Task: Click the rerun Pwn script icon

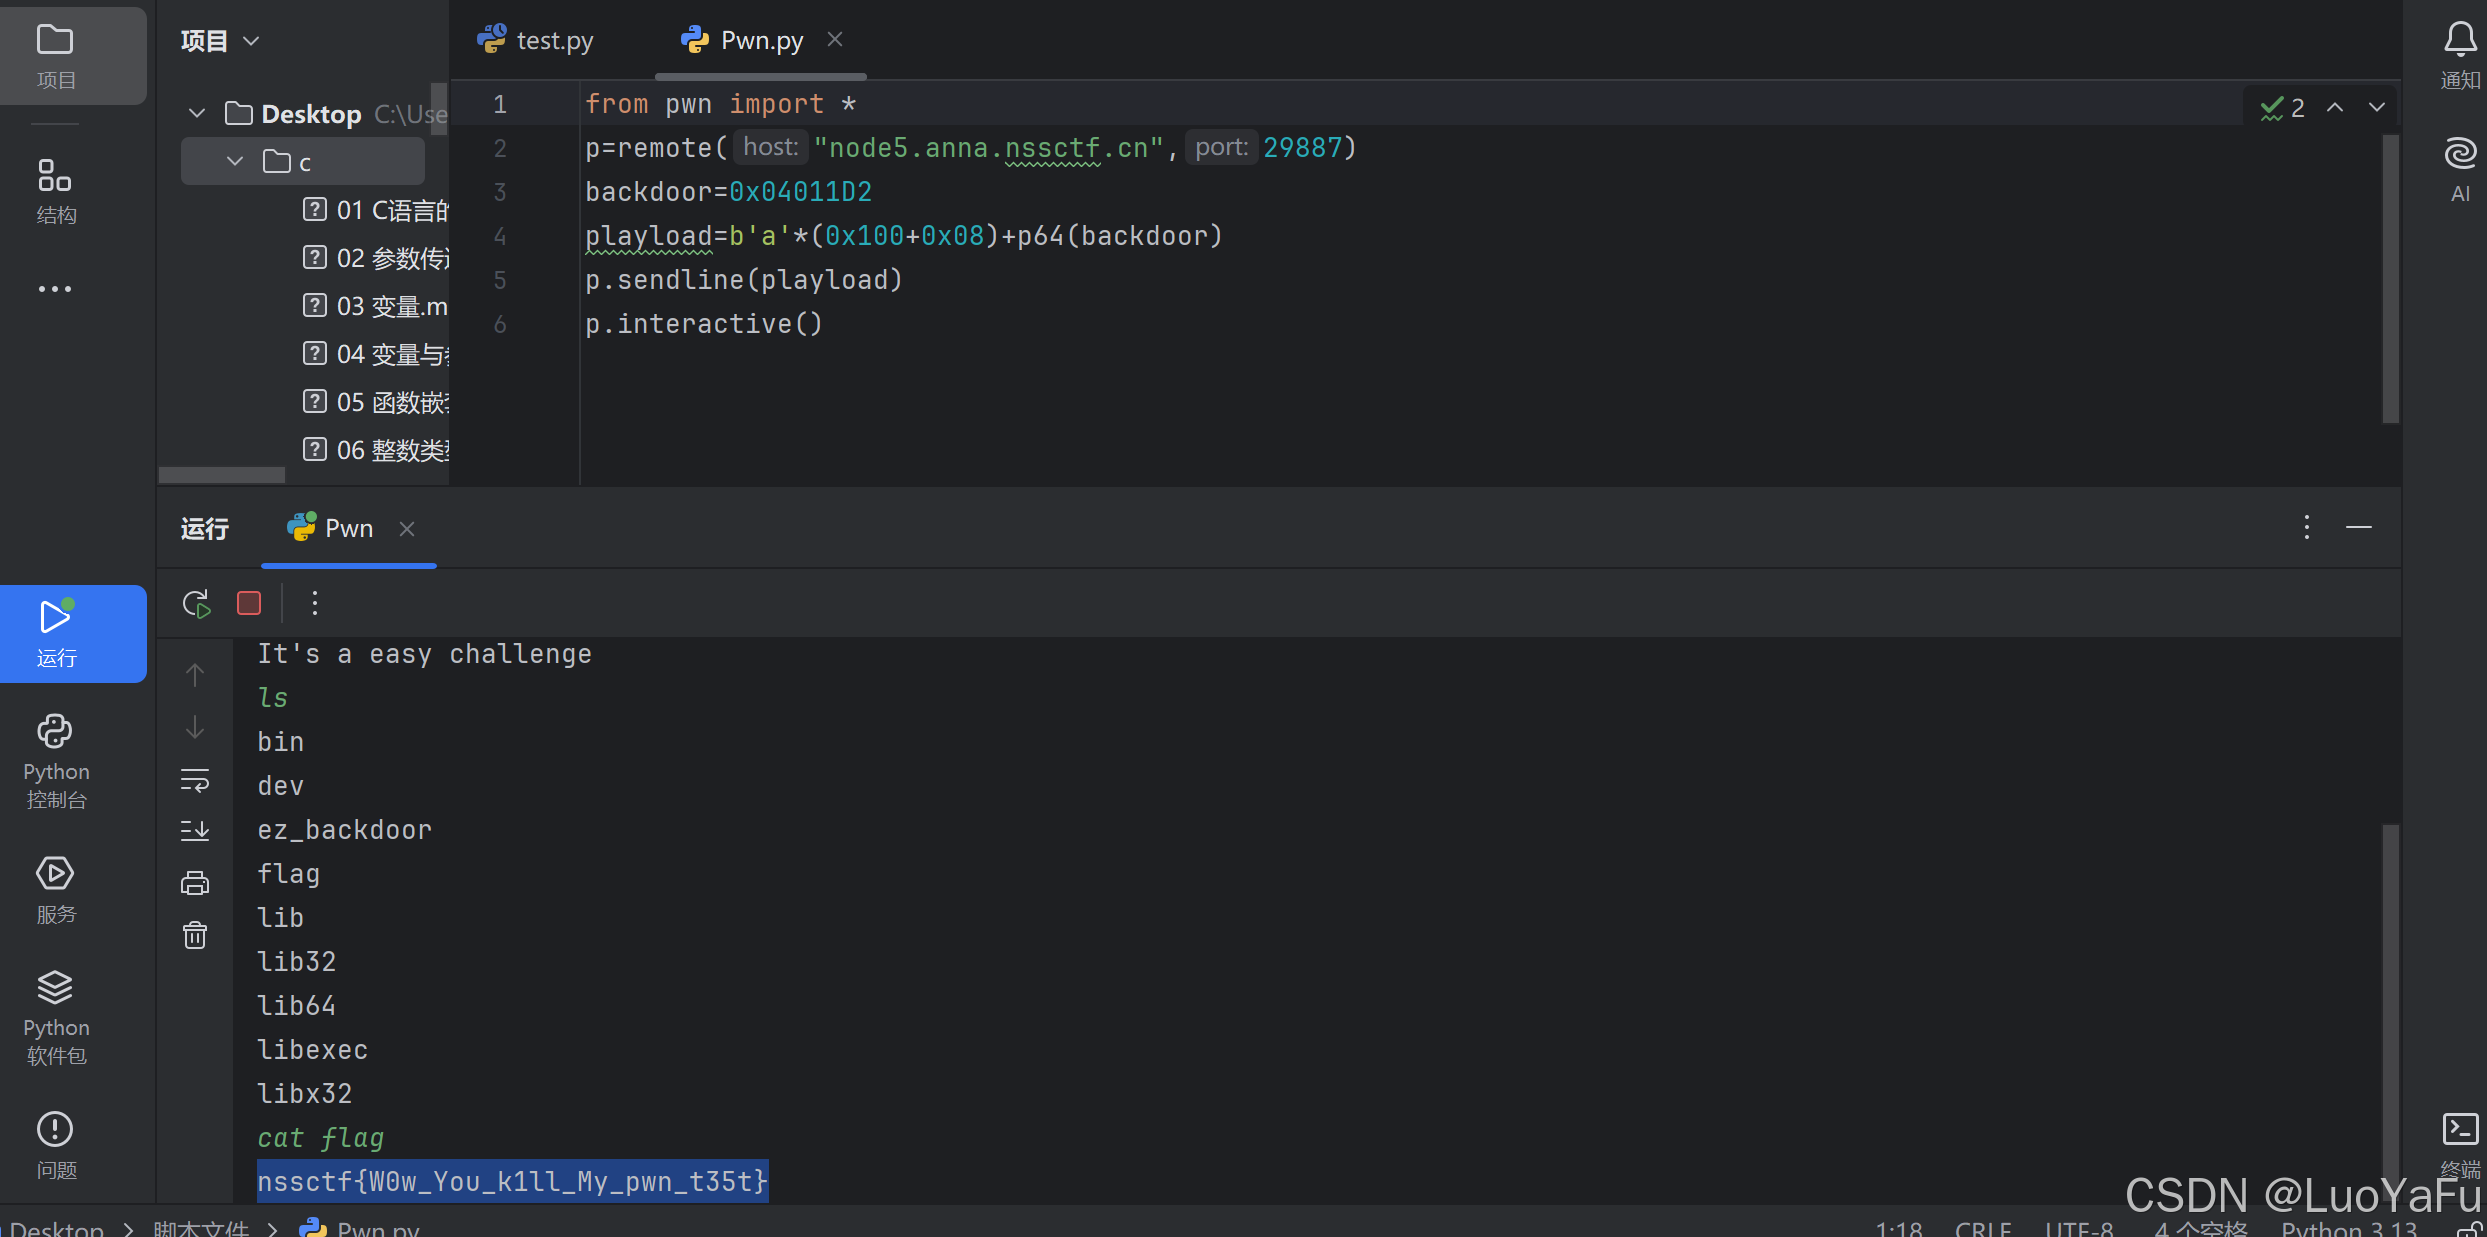Action: click(x=196, y=603)
